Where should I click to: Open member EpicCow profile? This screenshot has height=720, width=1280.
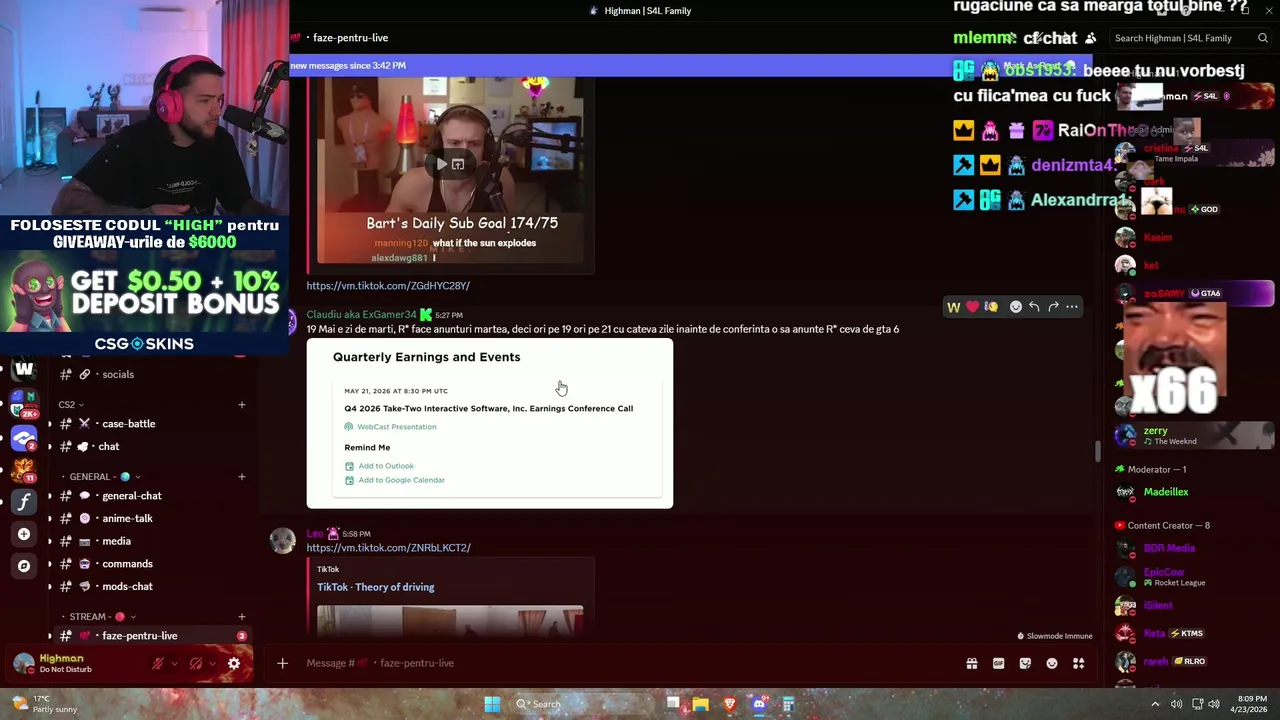coord(1195,577)
